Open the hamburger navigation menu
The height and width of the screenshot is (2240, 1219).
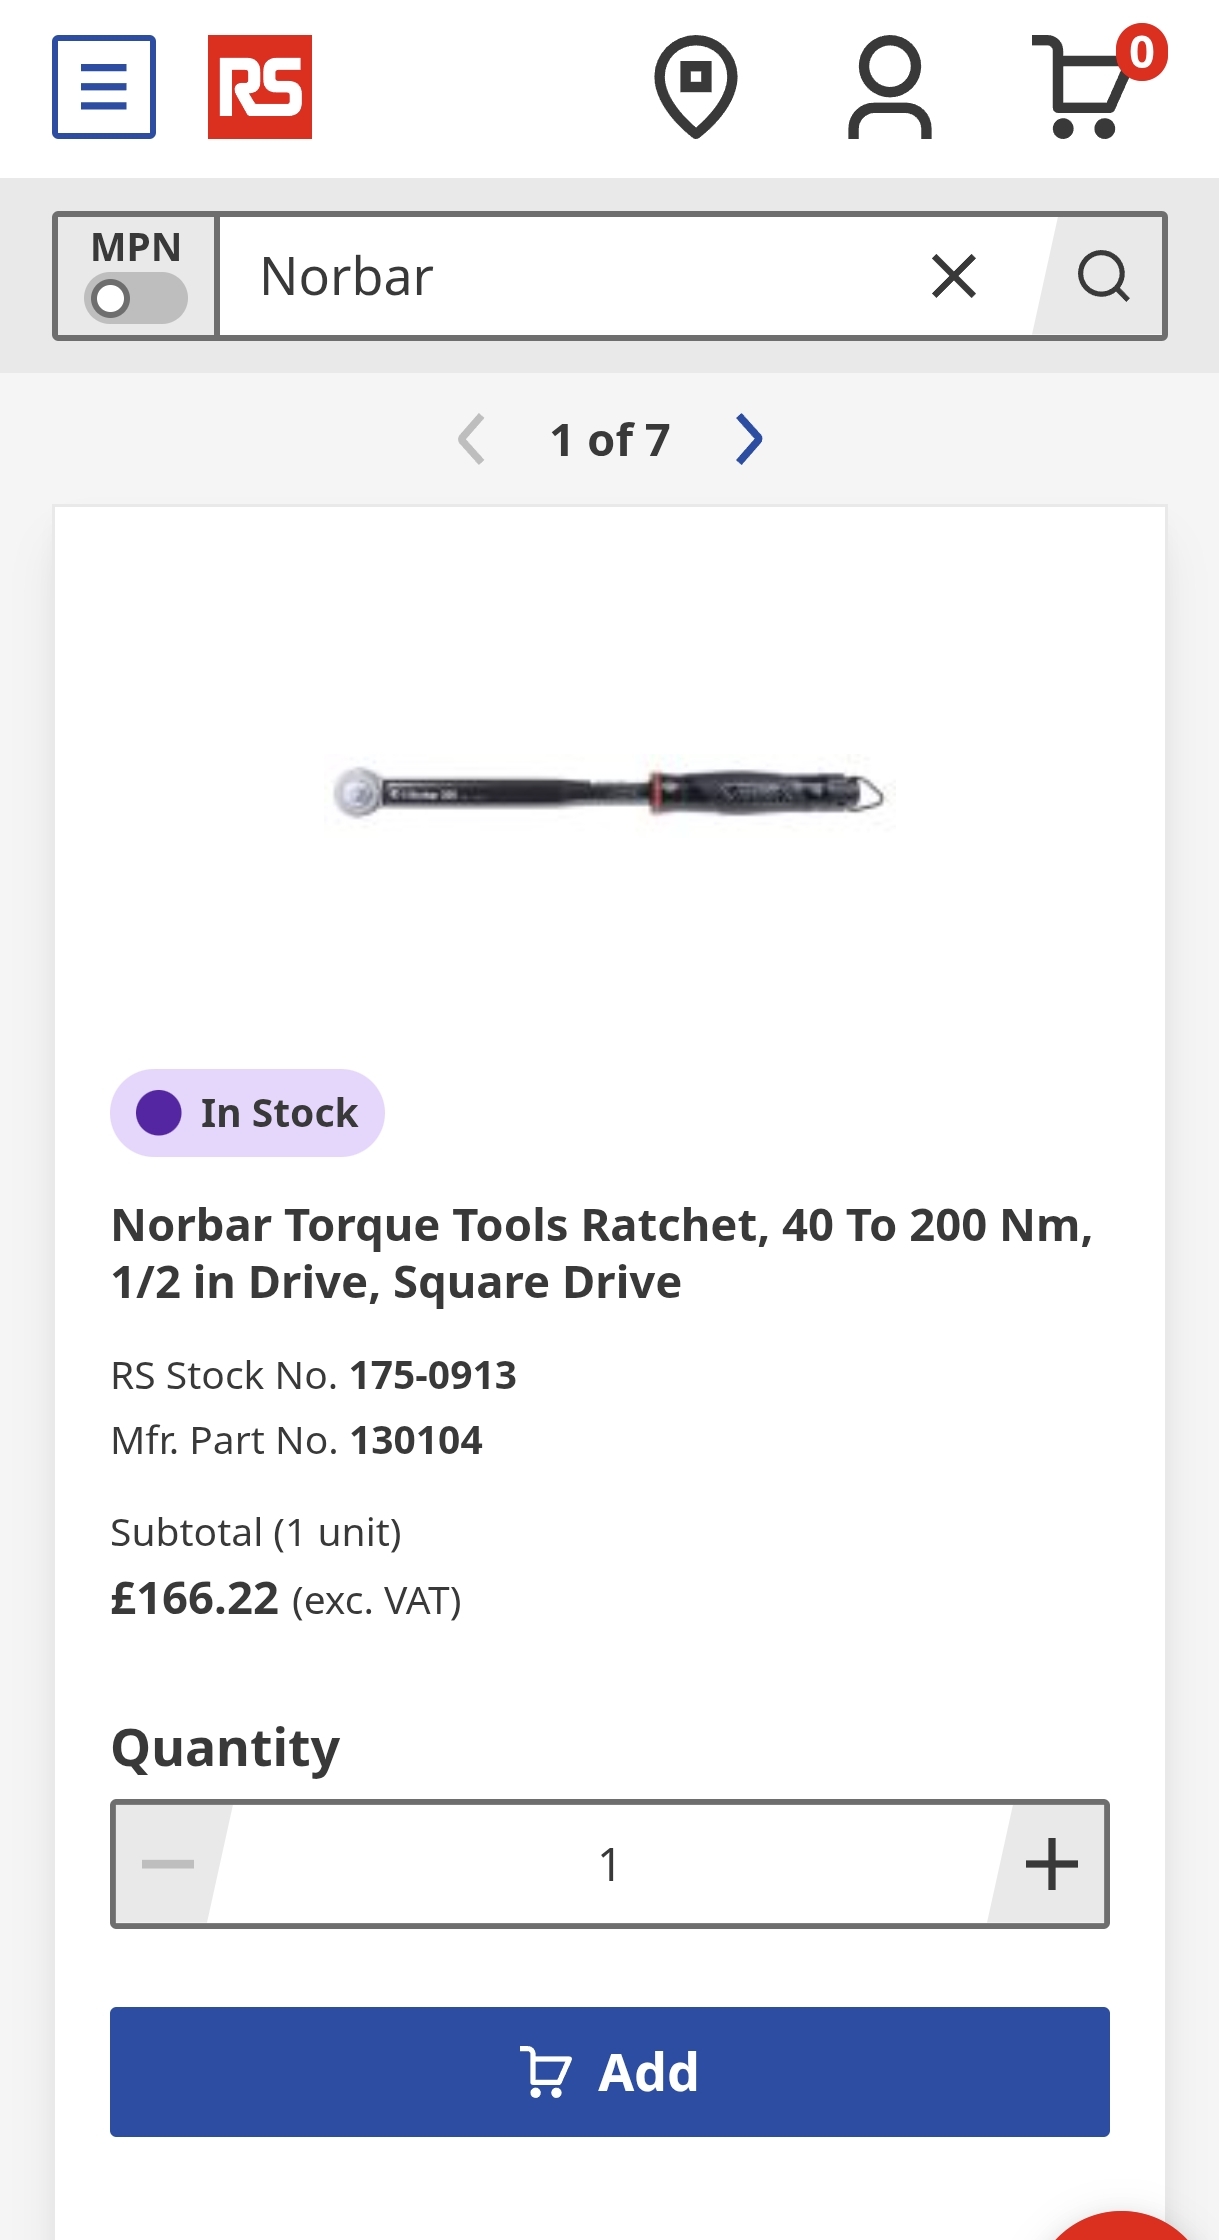104,87
